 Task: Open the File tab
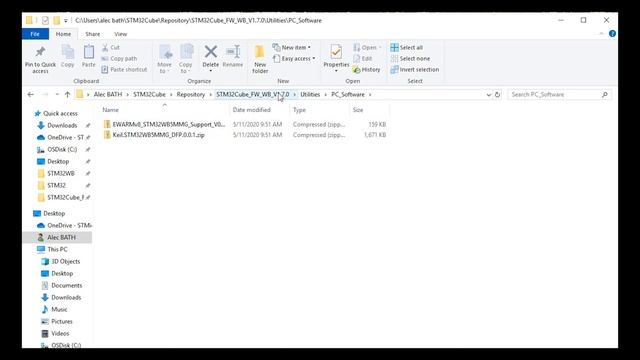pyautogui.click(x=35, y=34)
